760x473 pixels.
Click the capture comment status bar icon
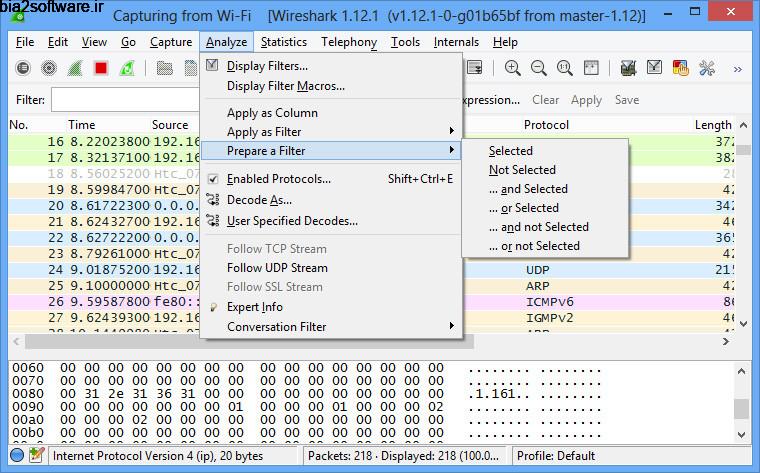tap(37, 455)
